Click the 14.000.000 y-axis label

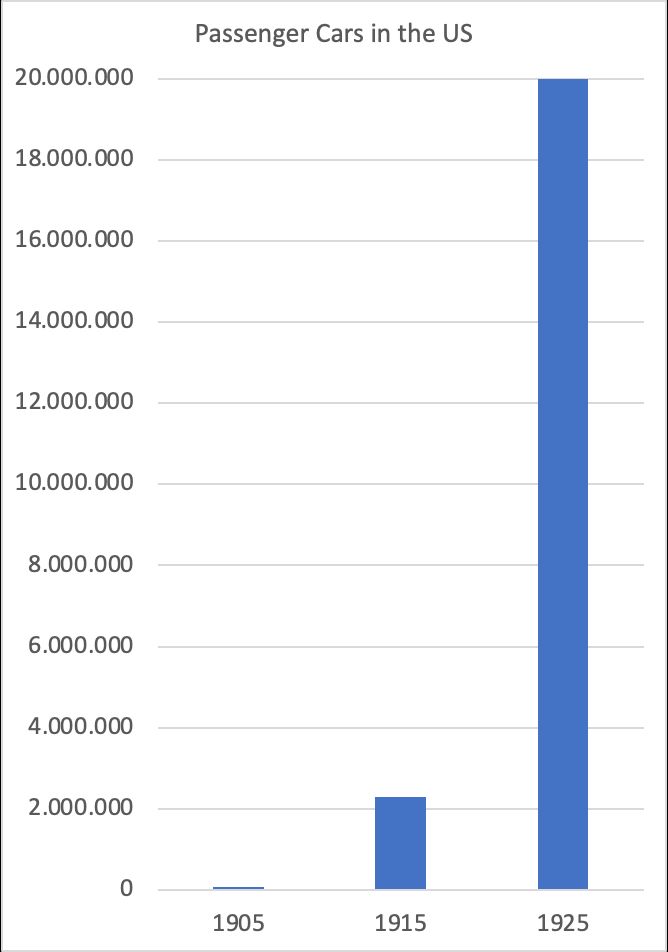[x=75, y=322]
